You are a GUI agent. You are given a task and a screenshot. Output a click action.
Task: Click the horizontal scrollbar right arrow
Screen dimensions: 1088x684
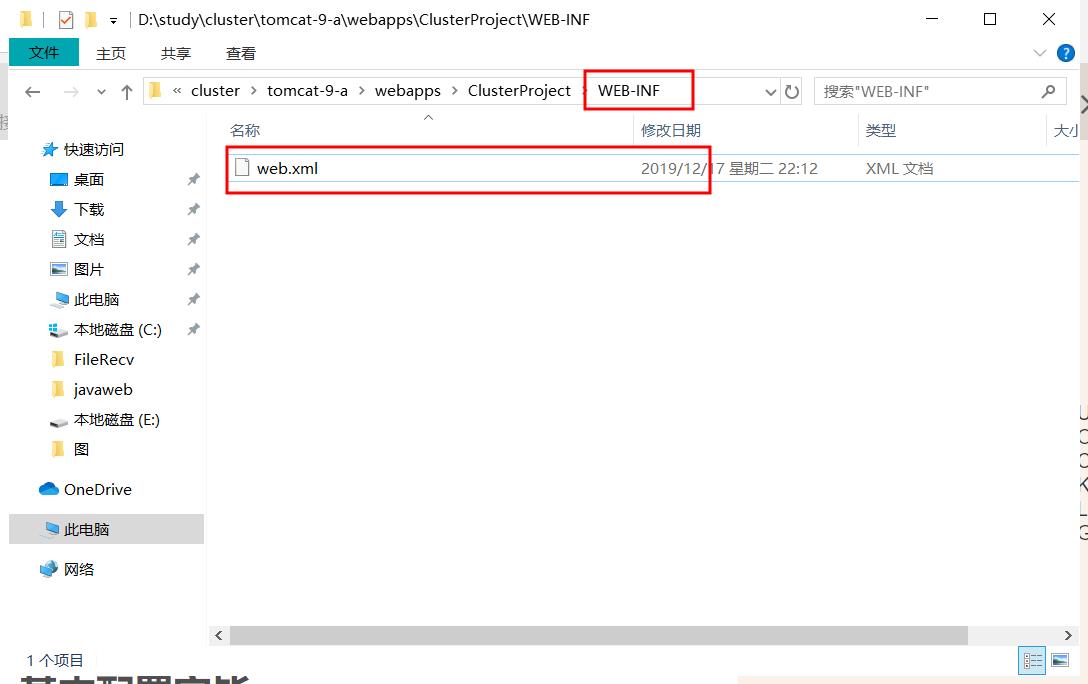pyautogui.click(x=1068, y=635)
